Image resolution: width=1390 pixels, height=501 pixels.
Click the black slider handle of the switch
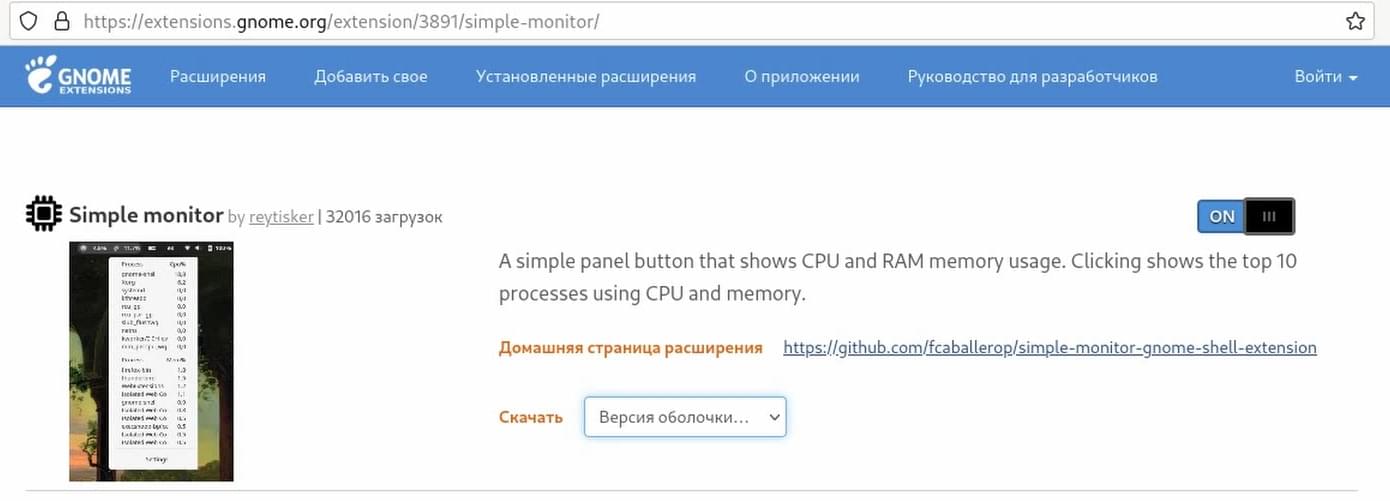[1269, 216]
